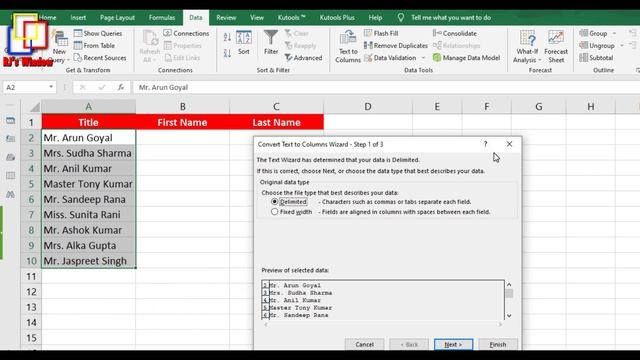This screenshot has width=640, height=360.
Task: Select cell Mrs. Sudha Sharma
Action: point(89,153)
